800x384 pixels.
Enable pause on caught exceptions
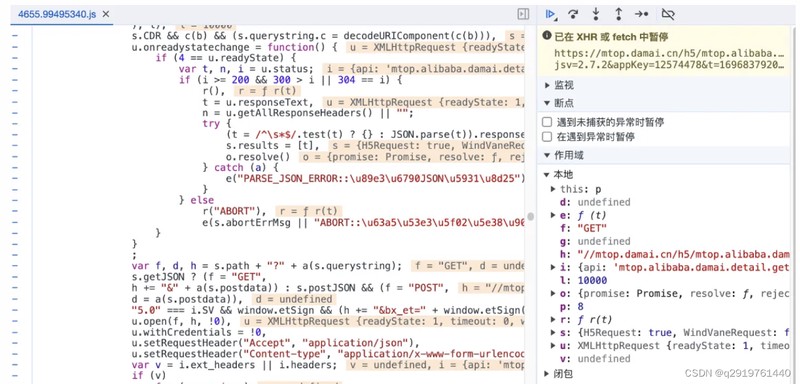point(547,137)
